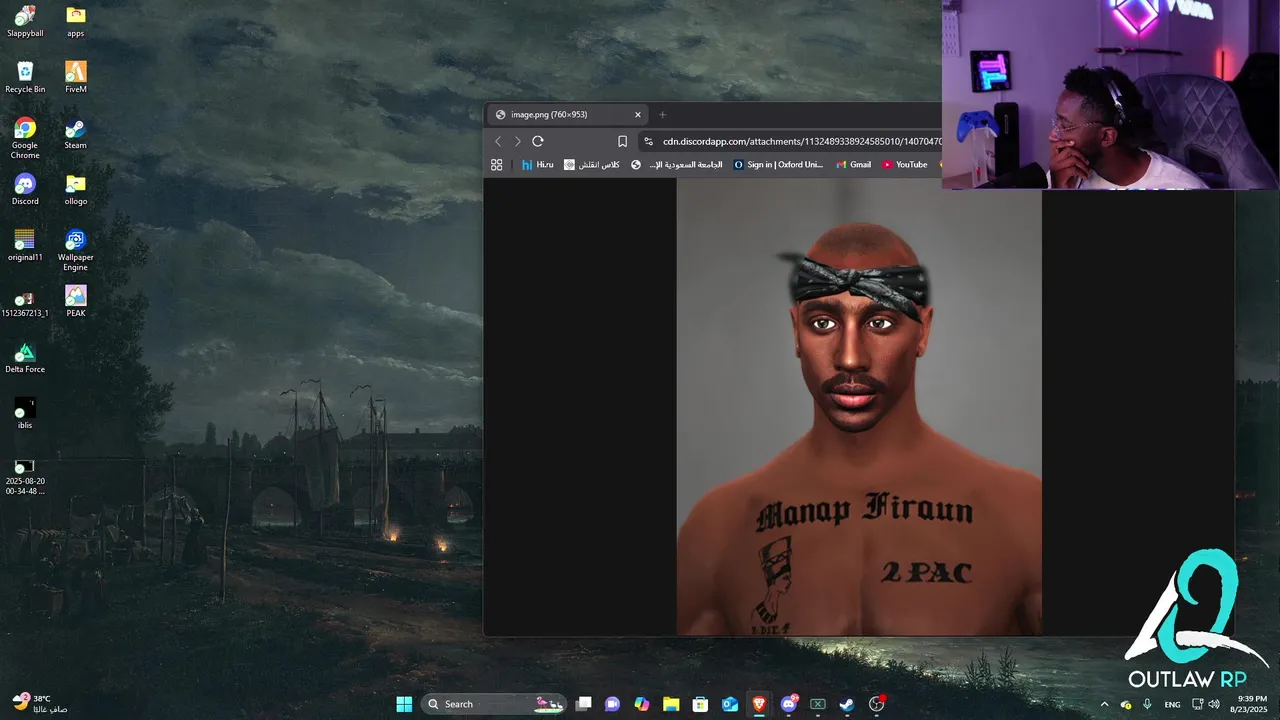Open the volume control tray icon

point(1214,704)
